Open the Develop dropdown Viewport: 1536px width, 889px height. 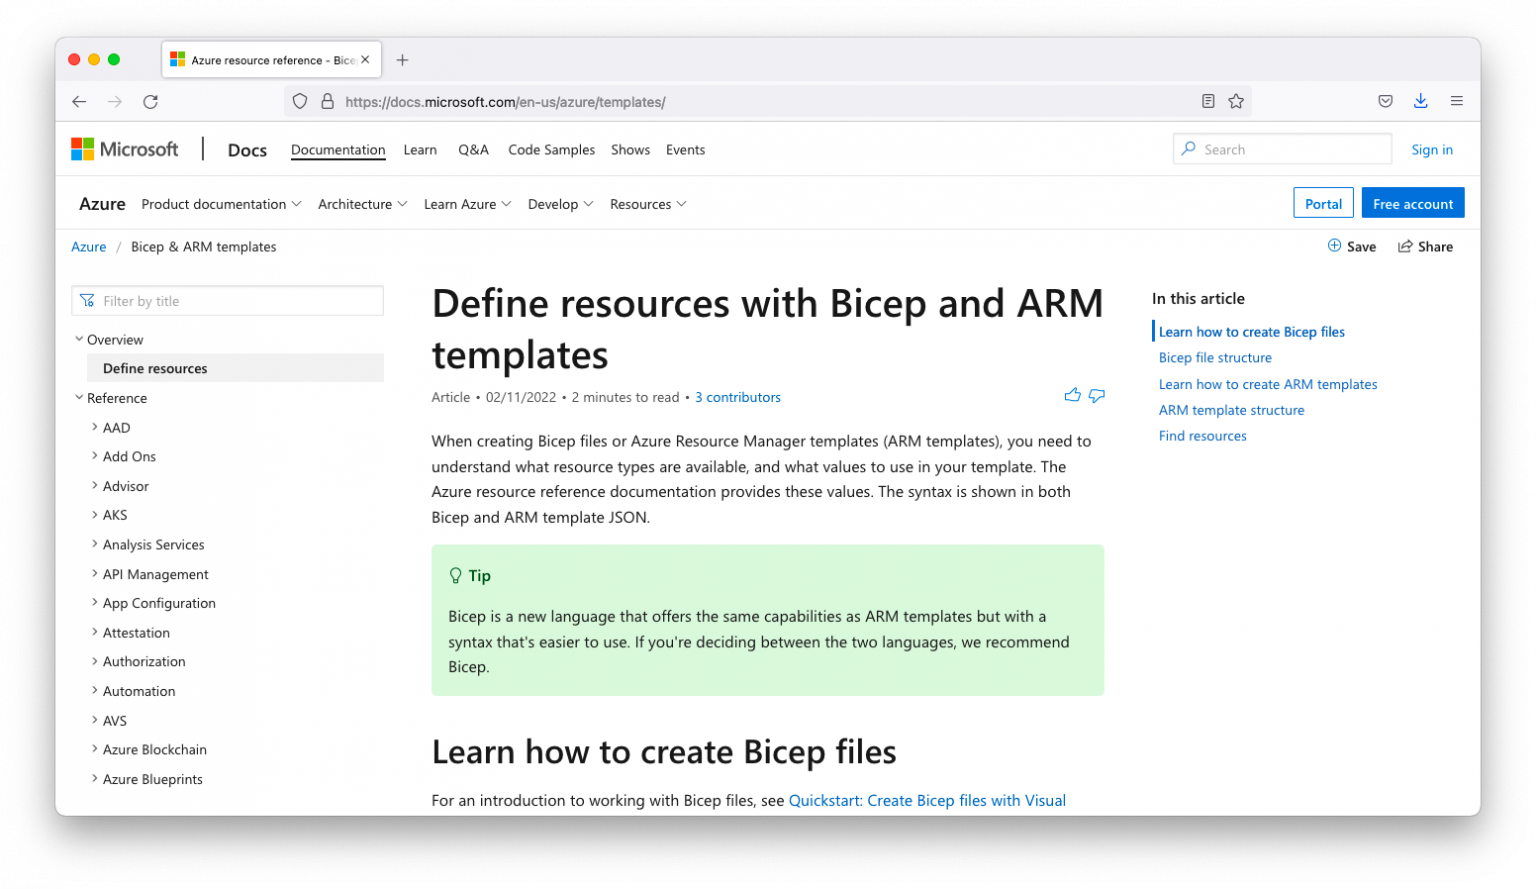click(560, 204)
